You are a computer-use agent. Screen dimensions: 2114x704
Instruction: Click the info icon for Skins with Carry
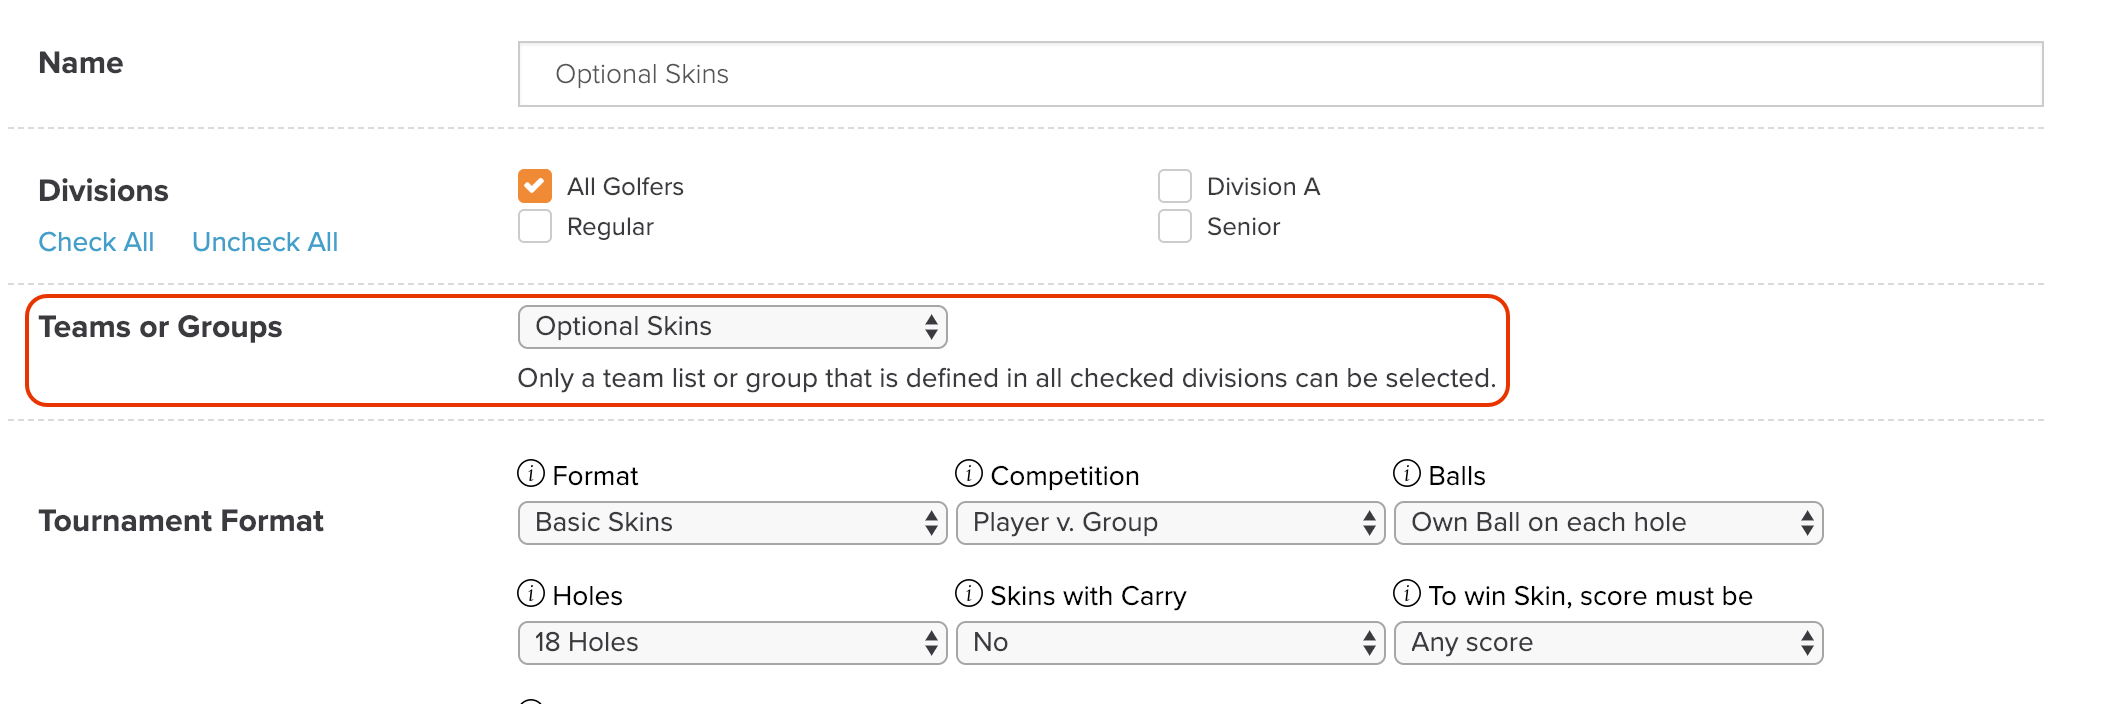(969, 593)
